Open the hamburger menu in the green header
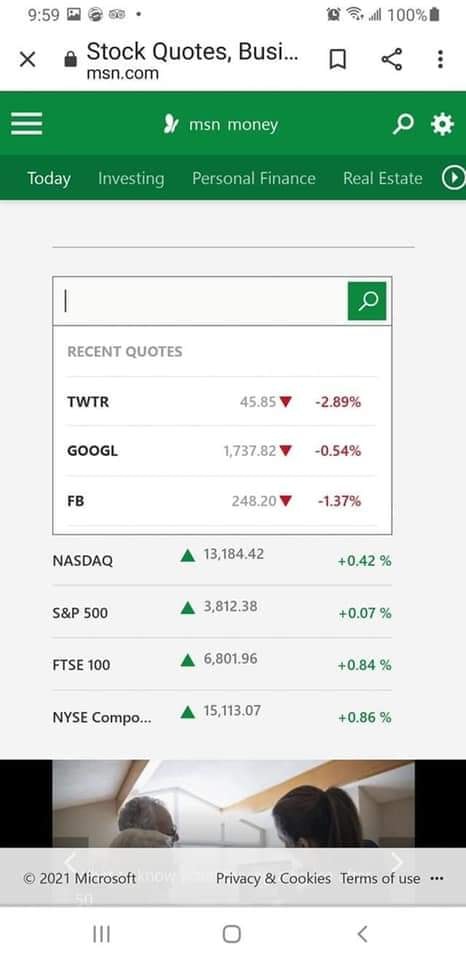Screen dimensions: 466x960 coord(27,124)
